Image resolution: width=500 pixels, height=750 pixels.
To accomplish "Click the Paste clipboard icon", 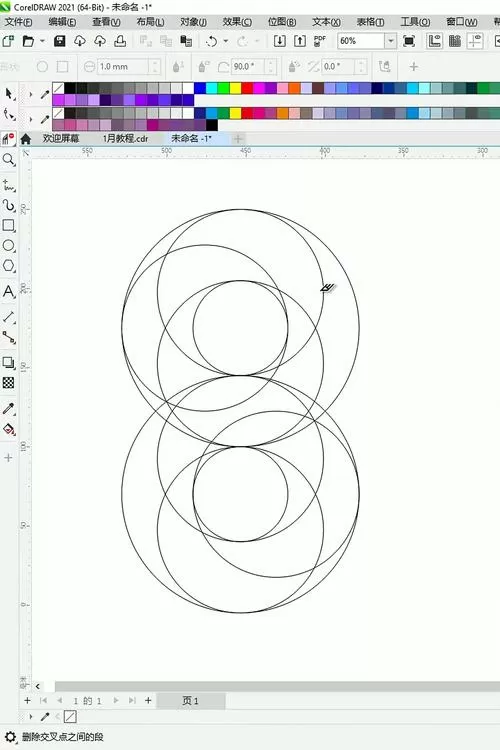I will pos(186,41).
